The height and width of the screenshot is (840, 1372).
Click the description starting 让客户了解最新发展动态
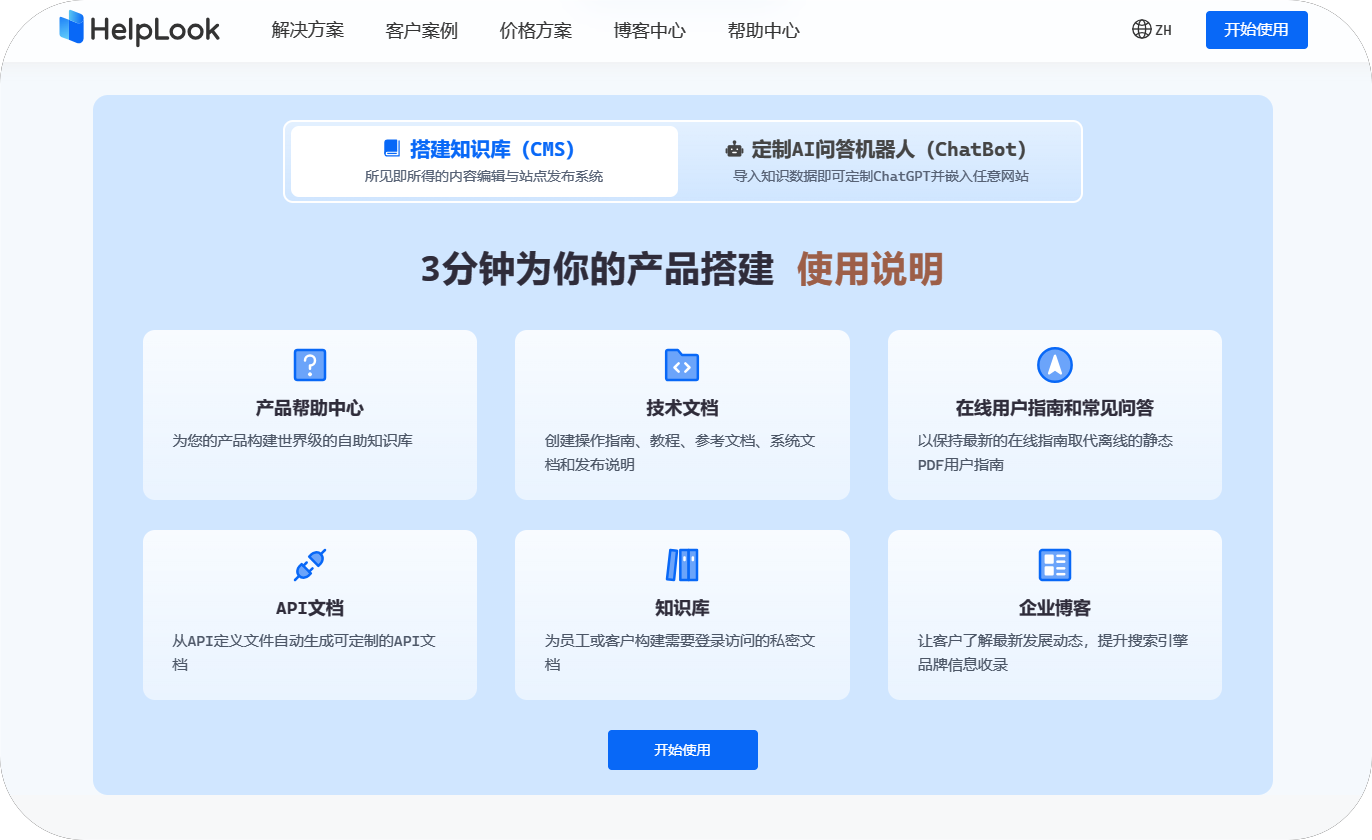[x=1053, y=652]
